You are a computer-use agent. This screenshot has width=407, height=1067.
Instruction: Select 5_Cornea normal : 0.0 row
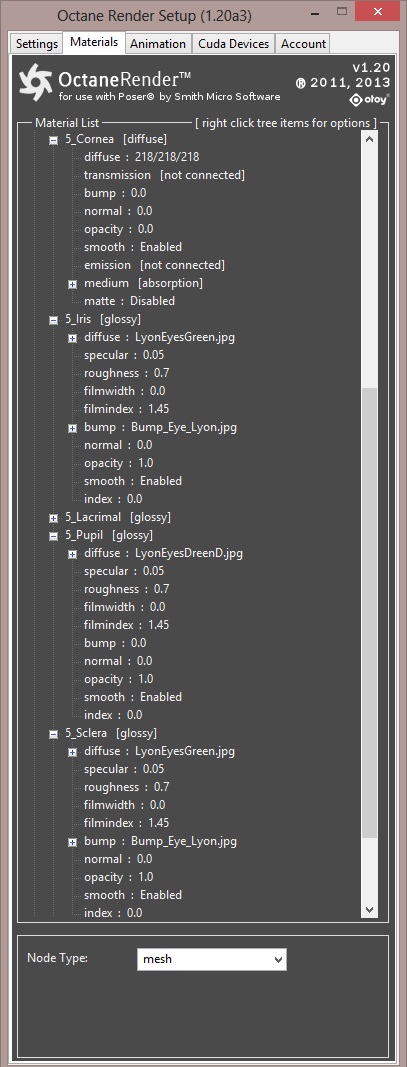[118, 211]
